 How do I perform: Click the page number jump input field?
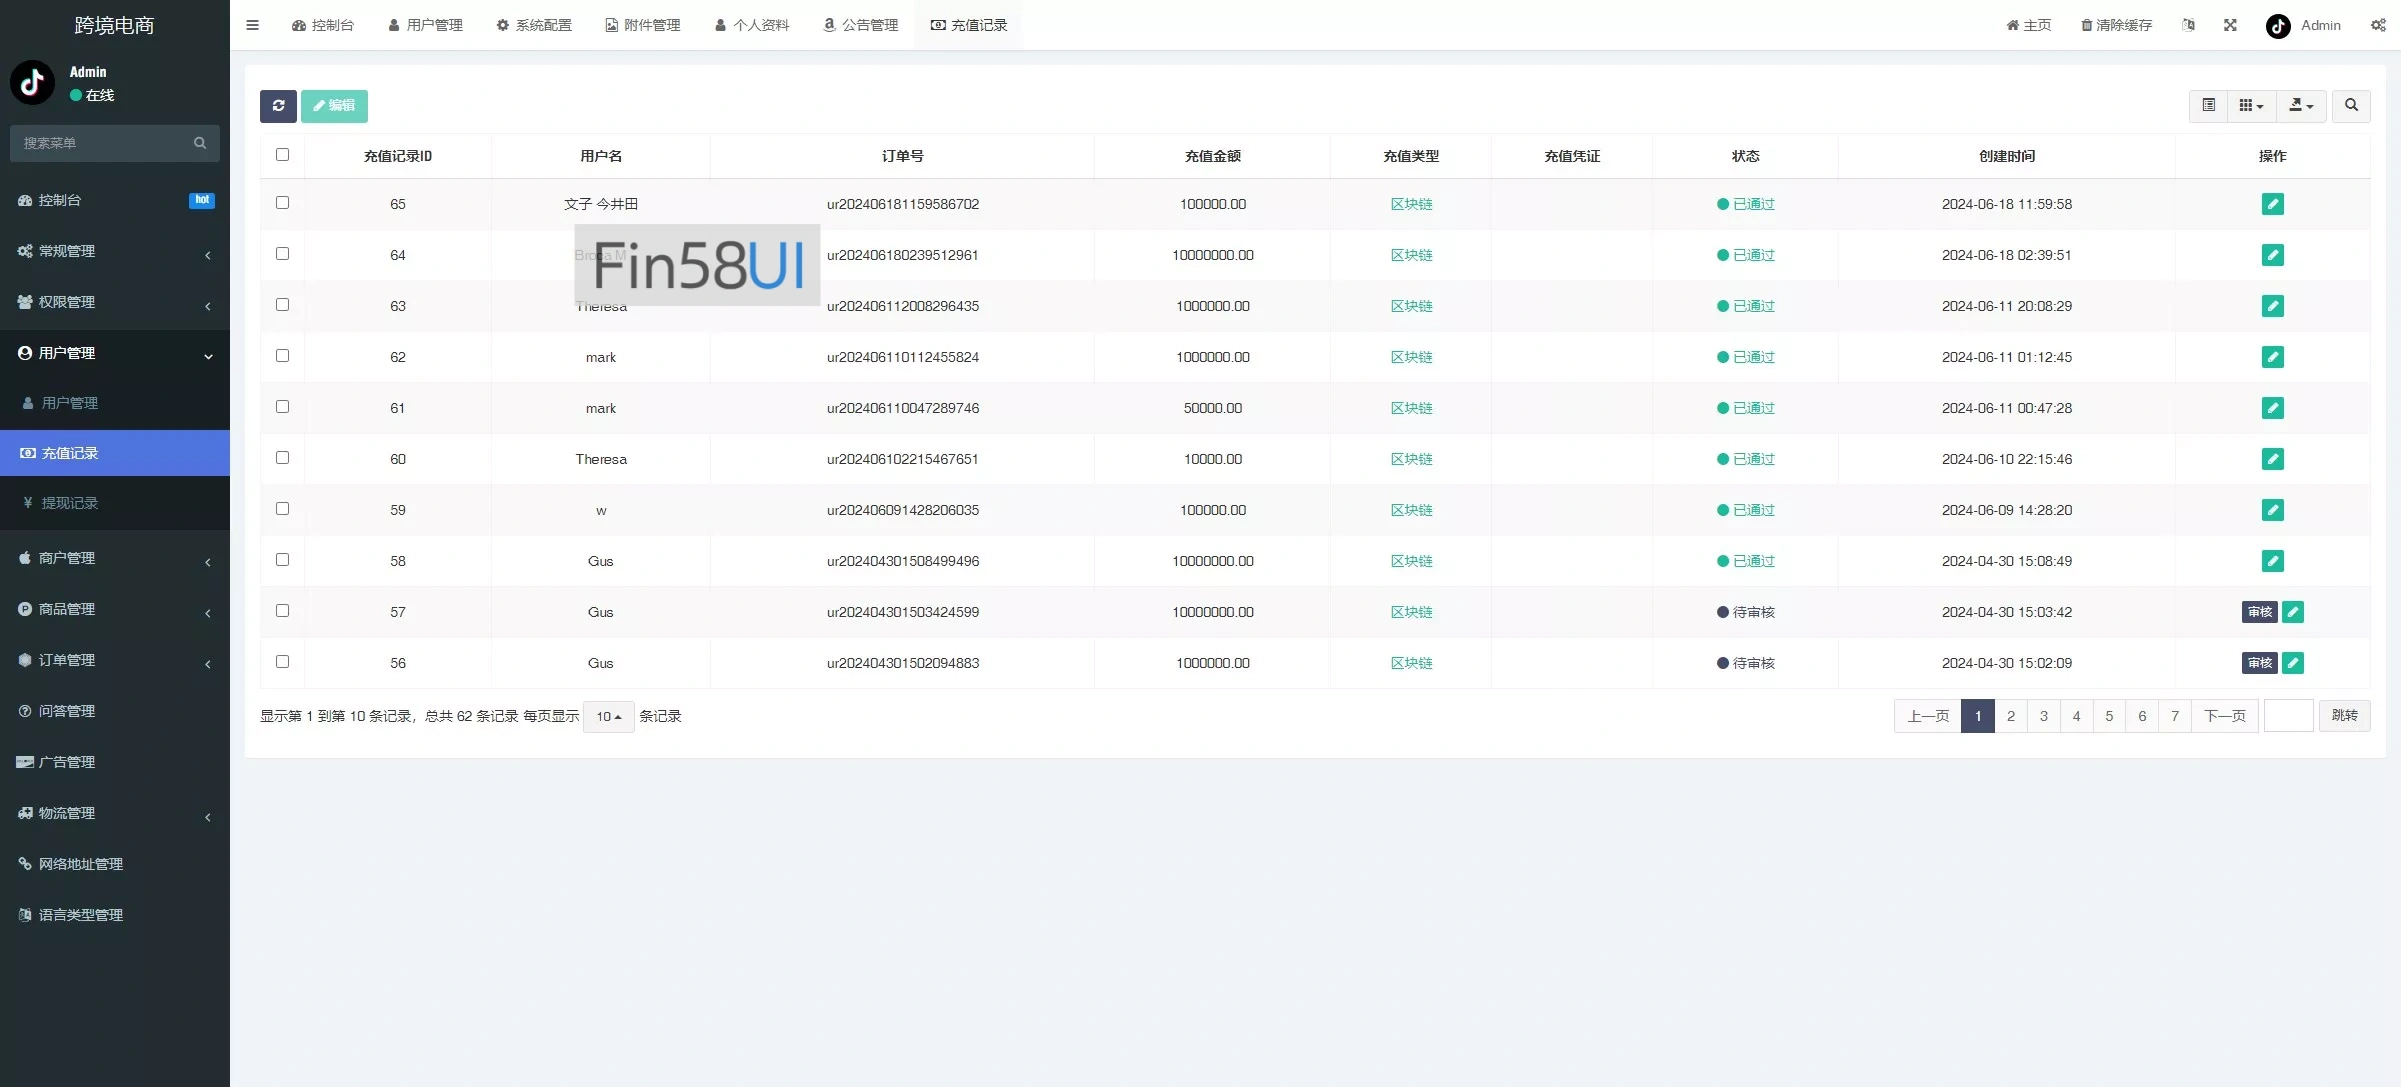2288,716
